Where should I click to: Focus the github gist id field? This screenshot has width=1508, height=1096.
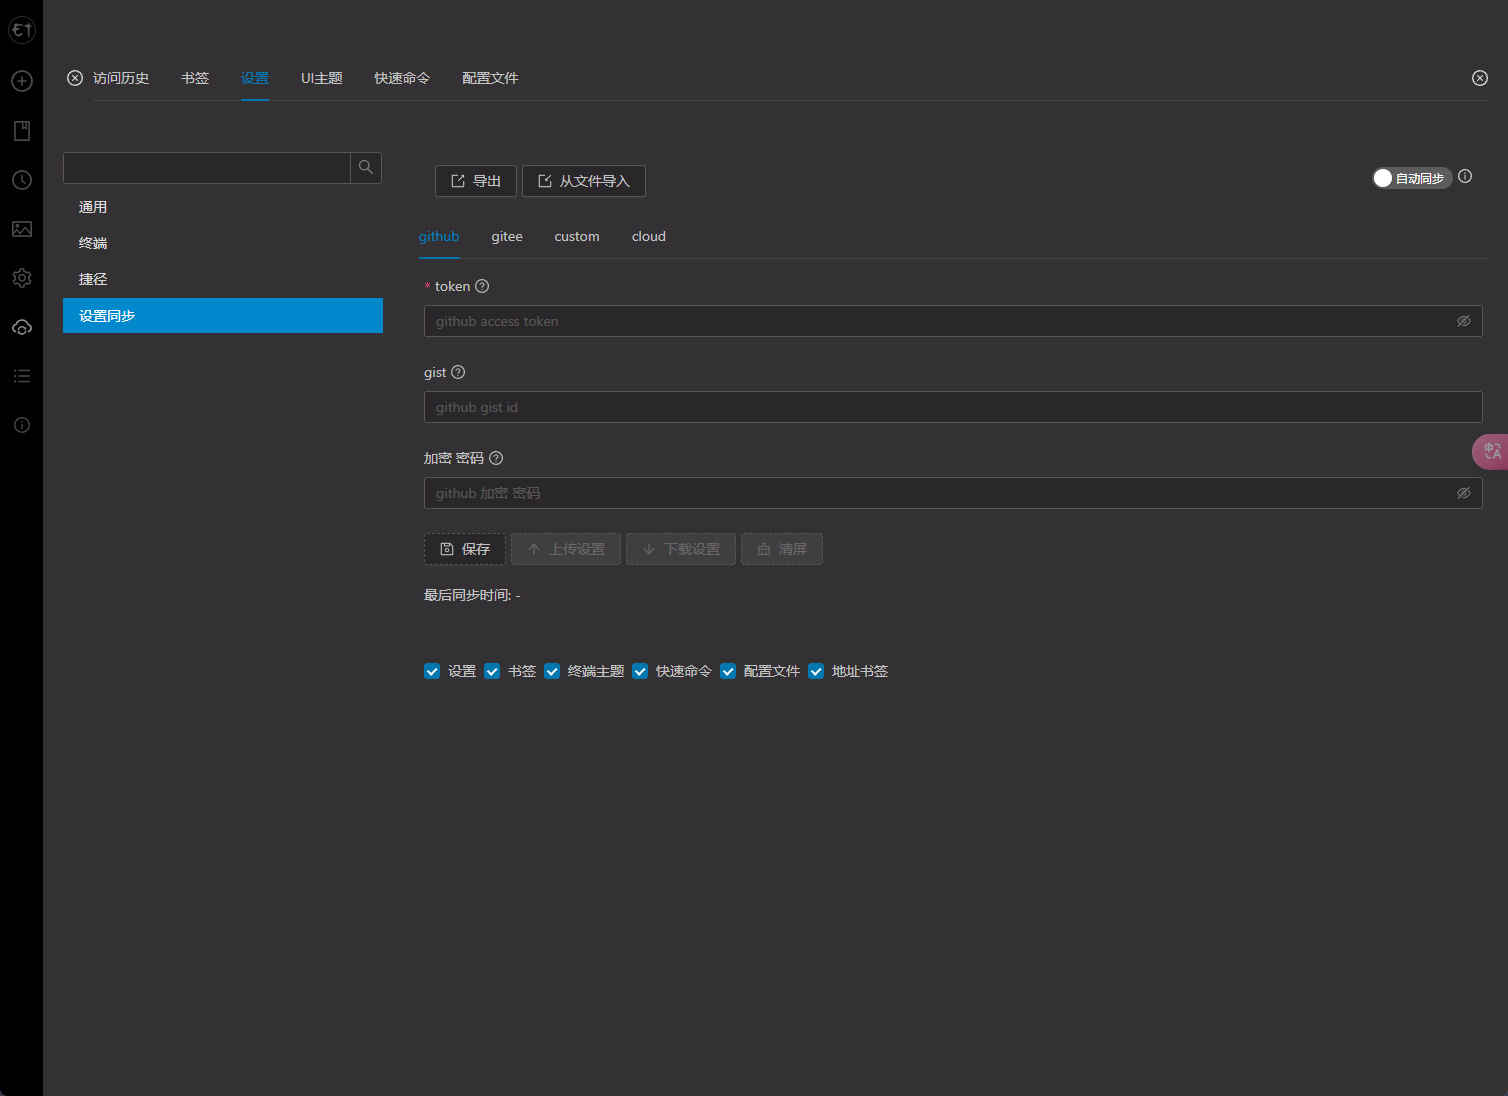[953, 407]
